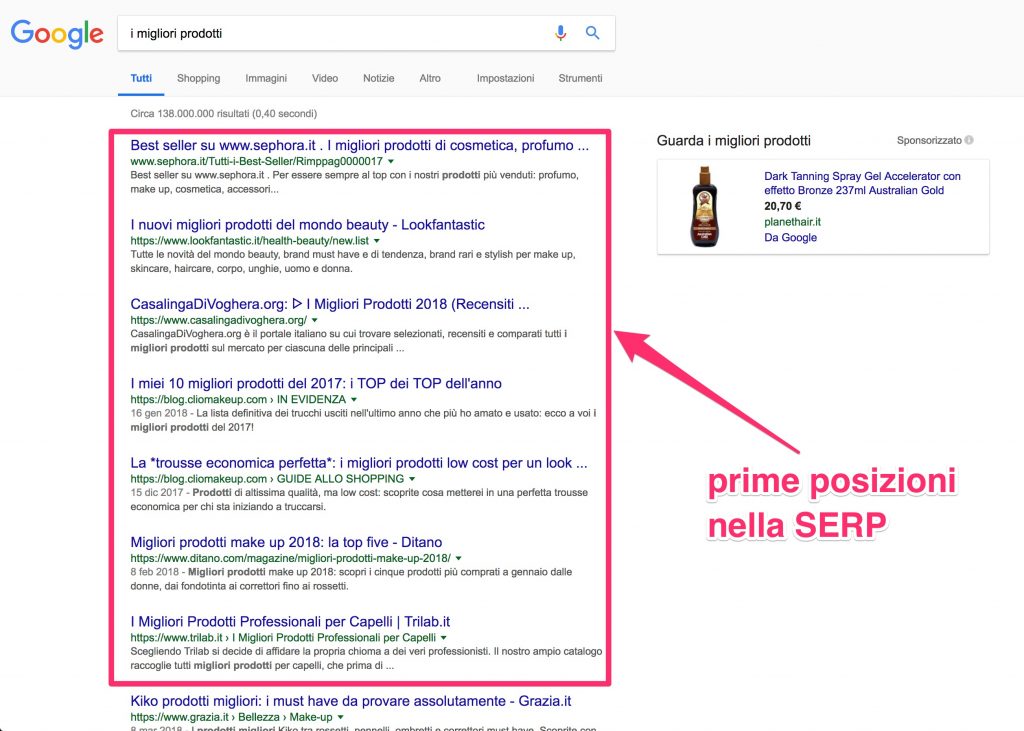Click 'Circa 138.000.000 risultati' stats text
The width and height of the screenshot is (1024, 731).
pyautogui.click(x=223, y=114)
